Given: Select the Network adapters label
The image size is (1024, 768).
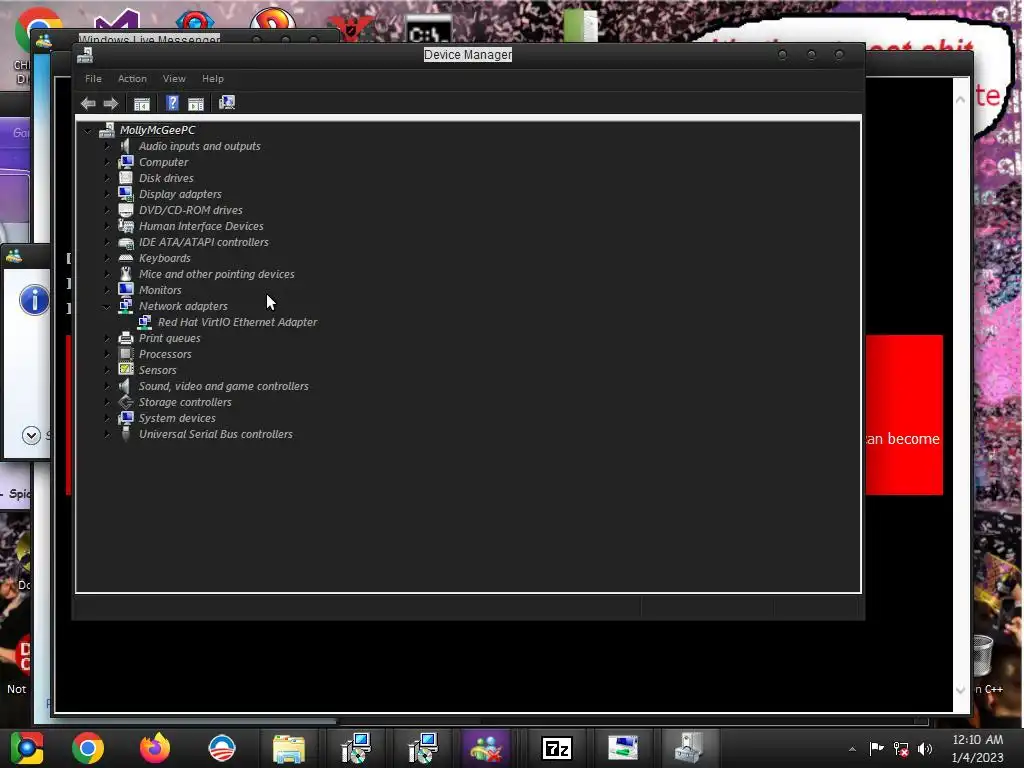Looking at the screenshot, I should pos(183,306).
